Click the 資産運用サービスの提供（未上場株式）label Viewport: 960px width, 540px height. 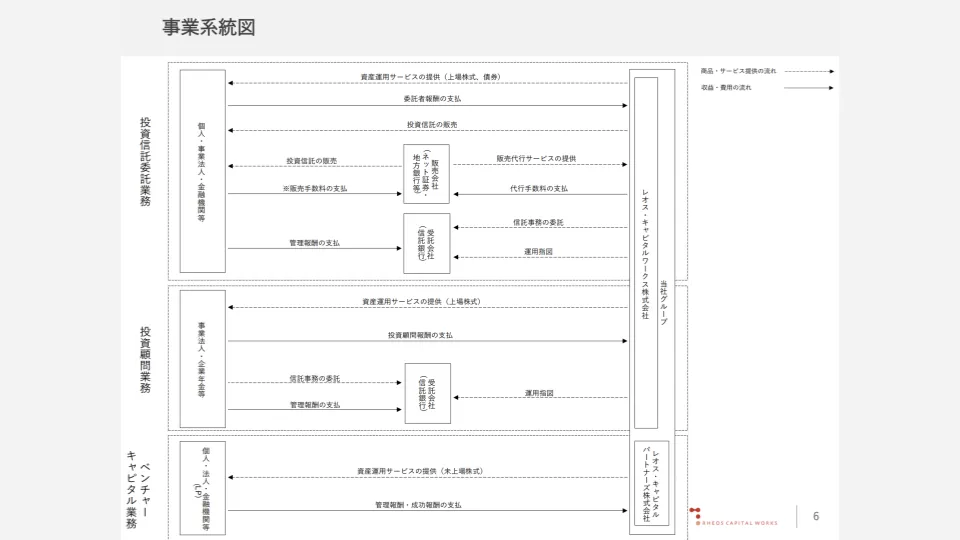420,471
